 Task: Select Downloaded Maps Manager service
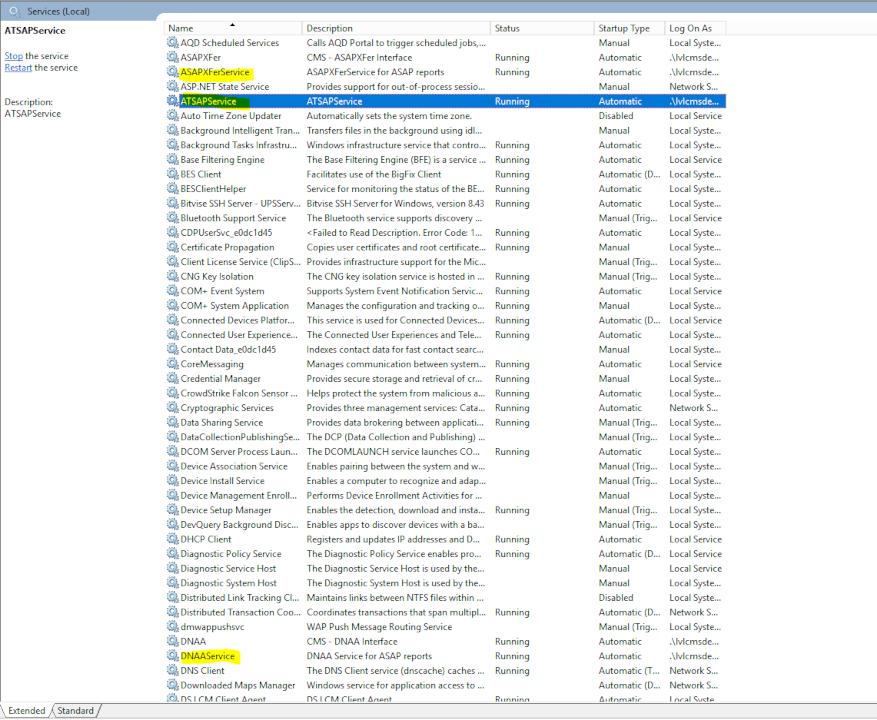(445, 685)
